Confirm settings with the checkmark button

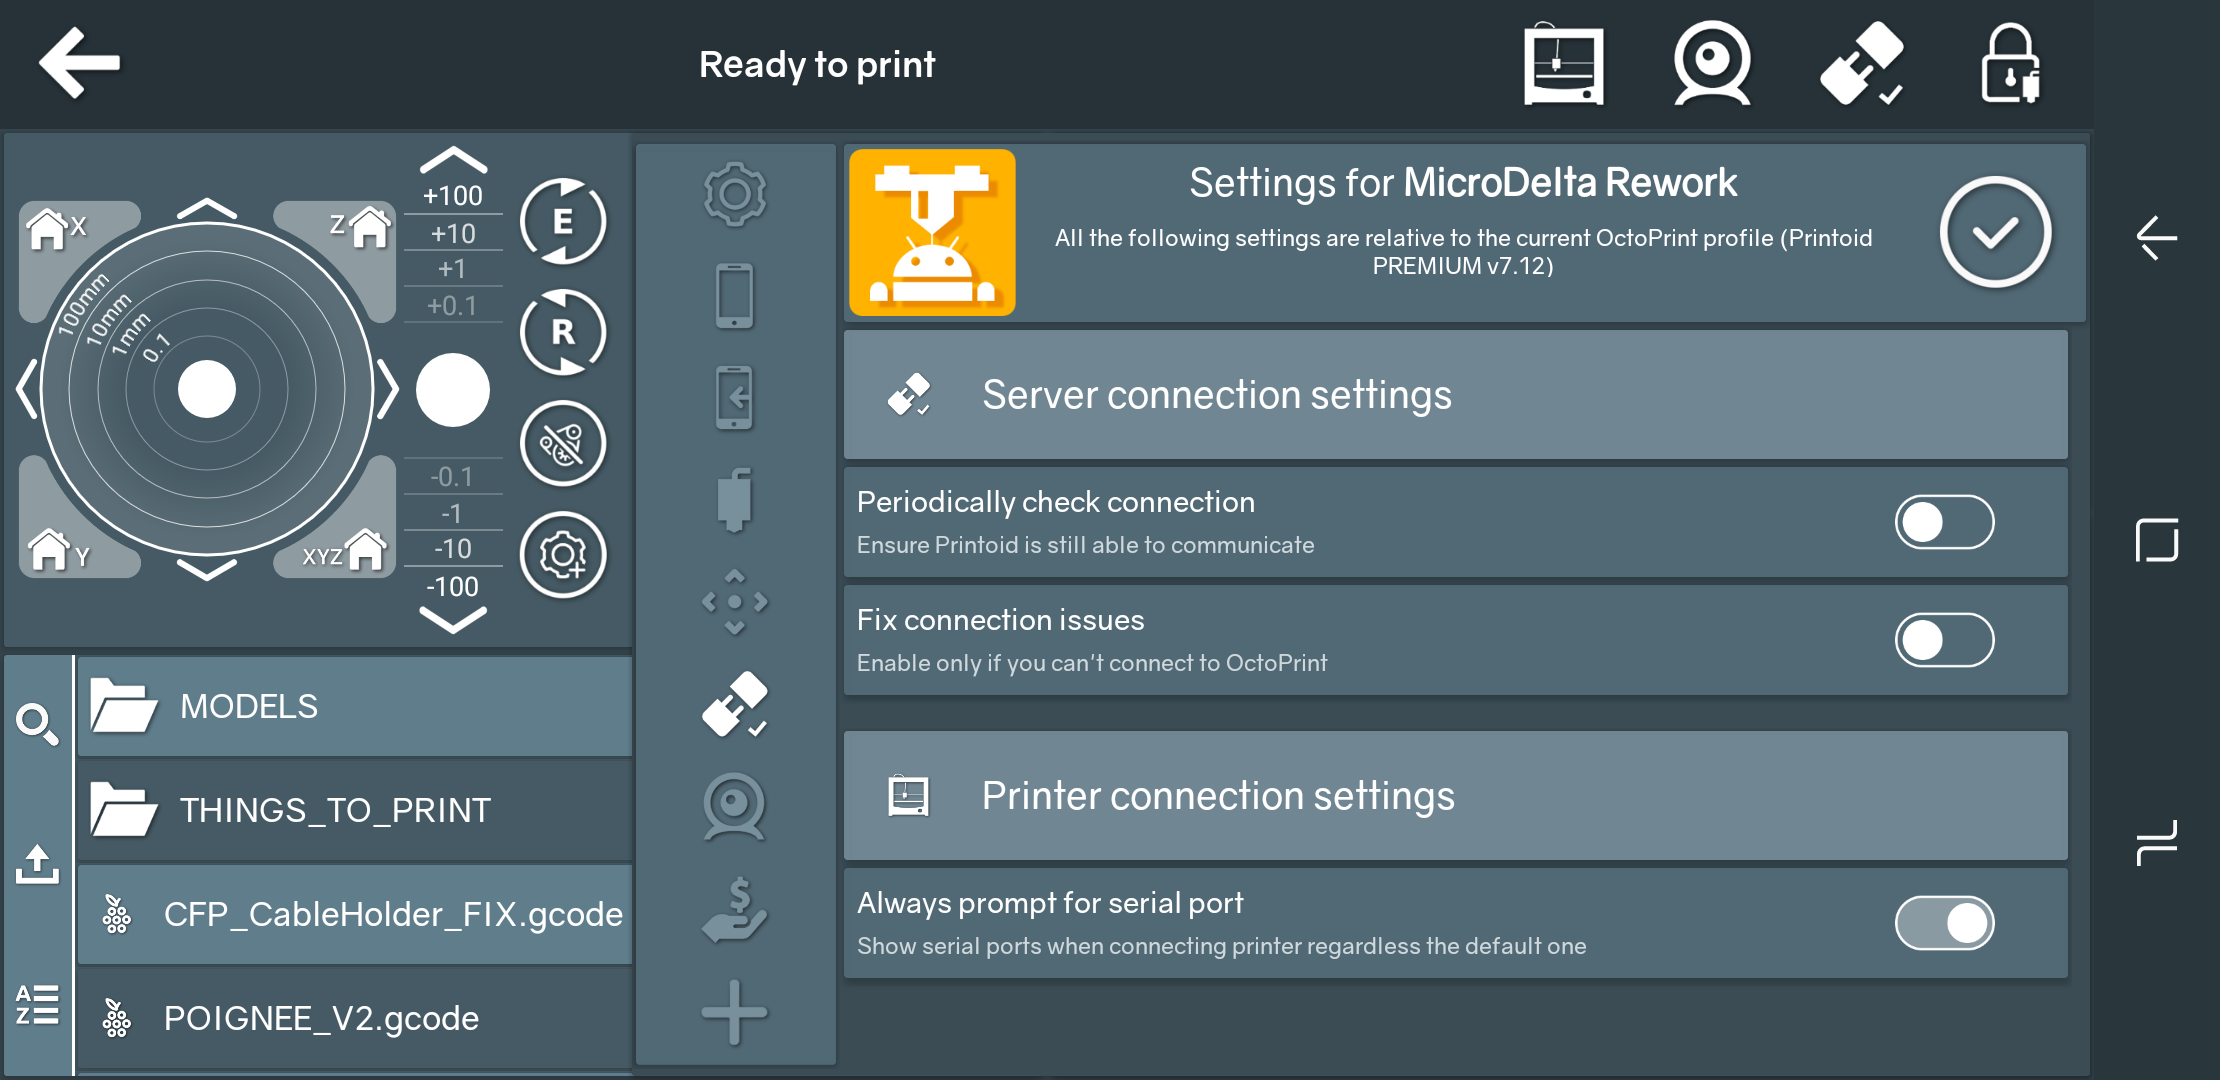point(1995,233)
